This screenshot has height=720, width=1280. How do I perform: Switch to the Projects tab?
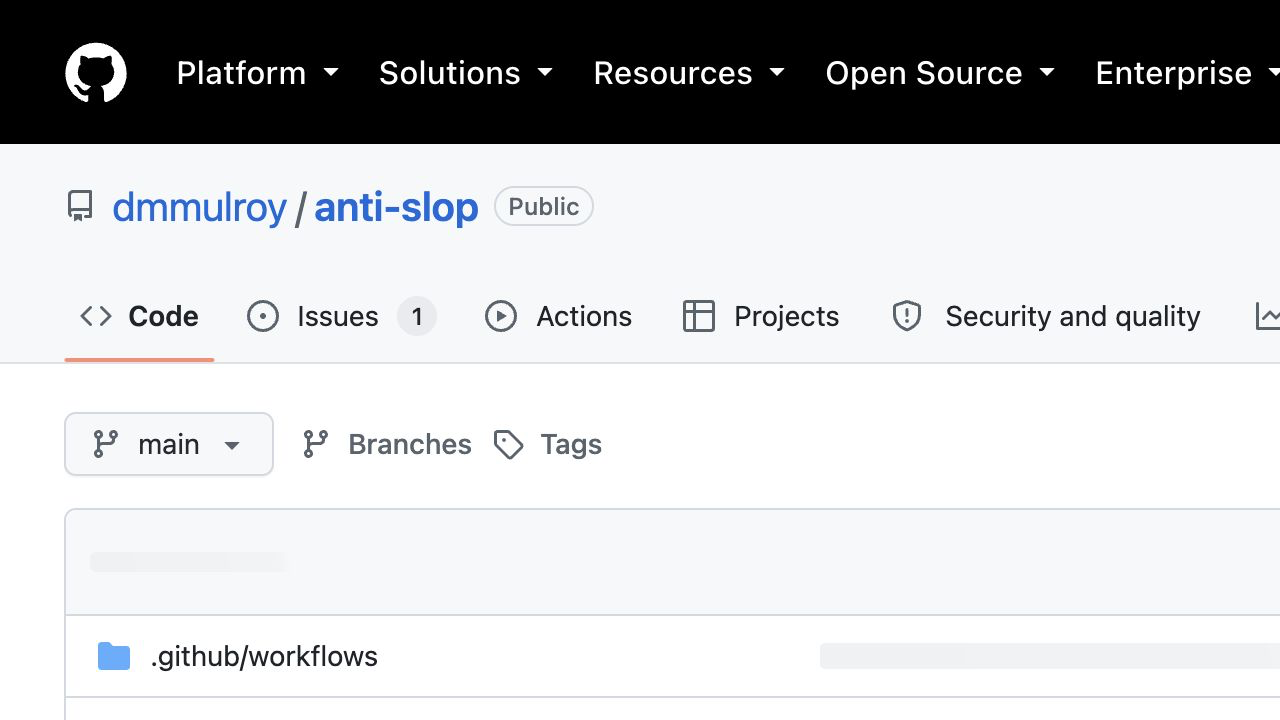point(761,316)
